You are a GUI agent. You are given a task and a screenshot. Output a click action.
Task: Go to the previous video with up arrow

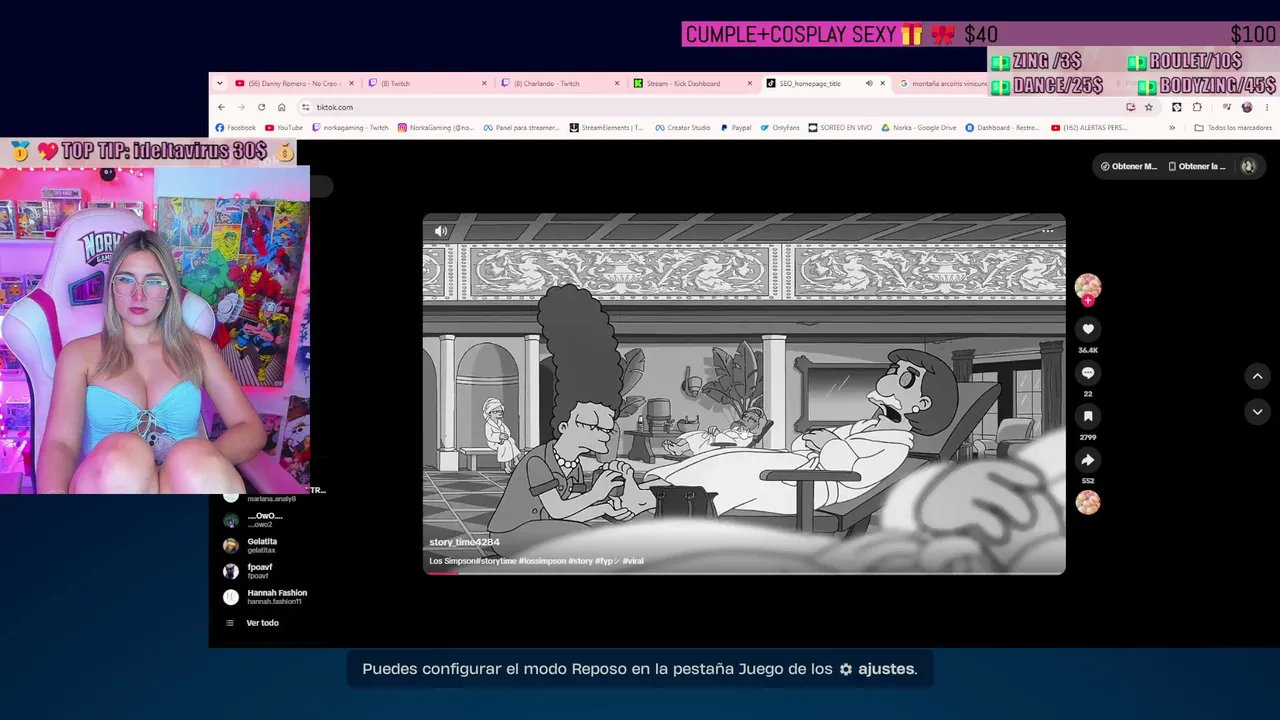tap(1257, 376)
